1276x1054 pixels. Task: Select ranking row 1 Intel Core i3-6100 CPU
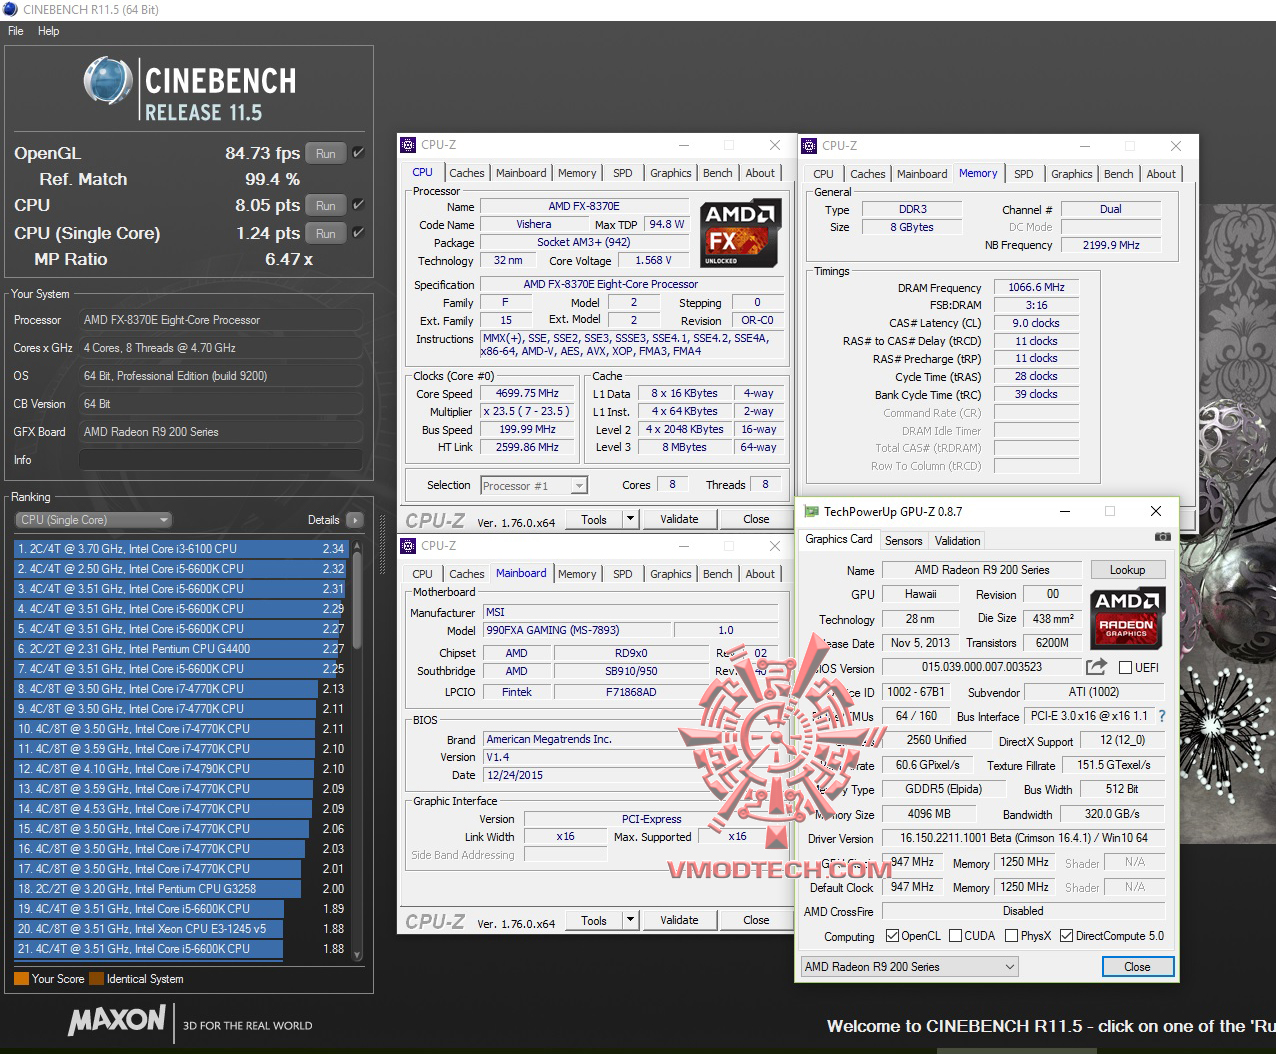pos(181,548)
